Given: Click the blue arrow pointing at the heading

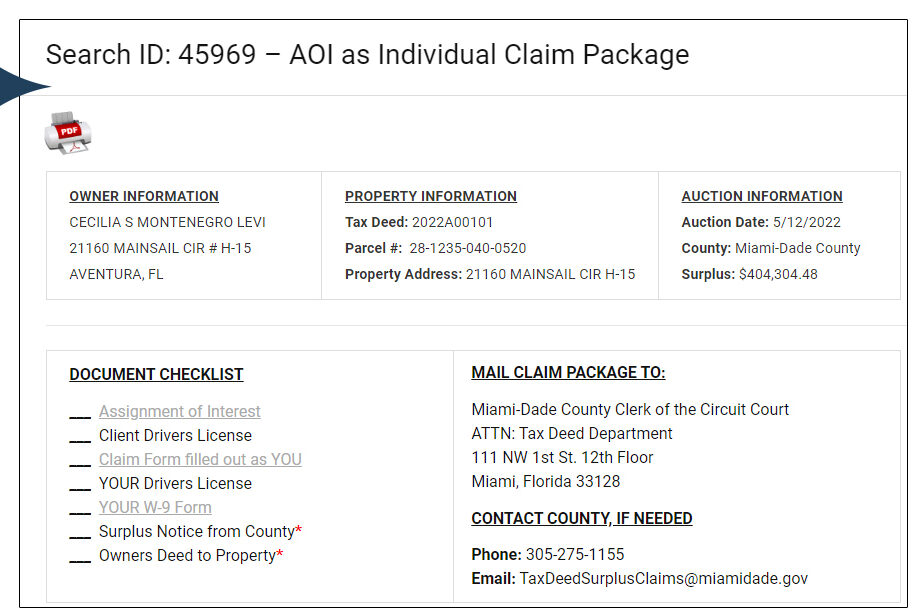Looking at the screenshot, I should click(24, 88).
